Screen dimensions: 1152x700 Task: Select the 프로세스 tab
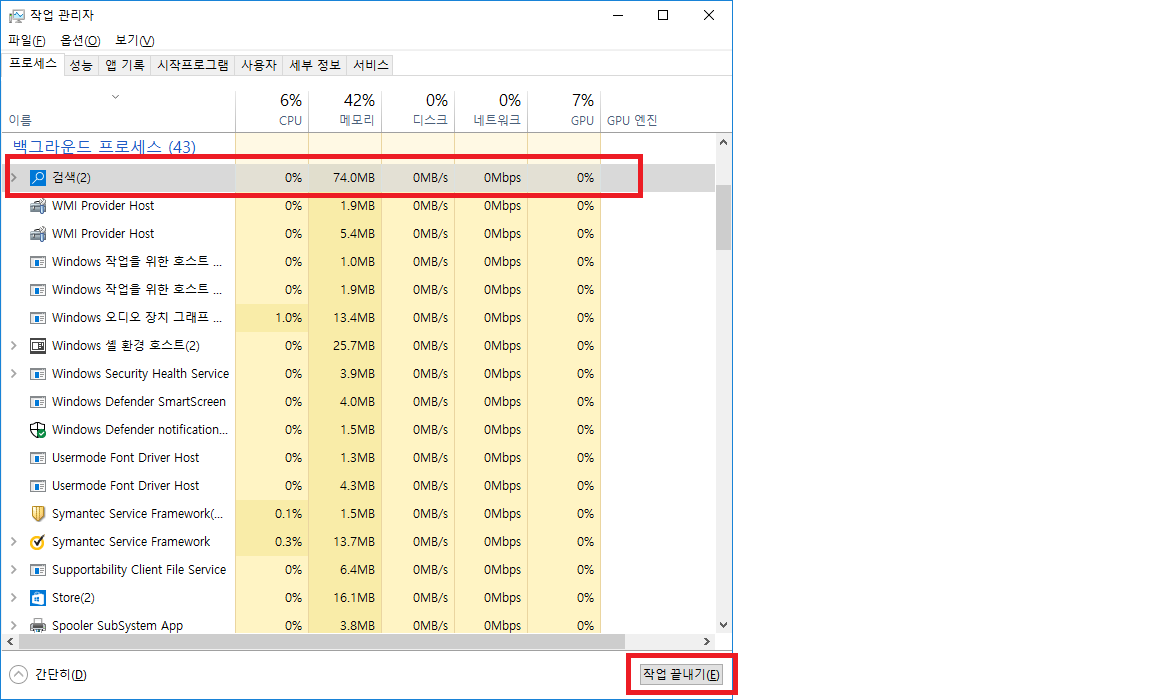[x=32, y=64]
